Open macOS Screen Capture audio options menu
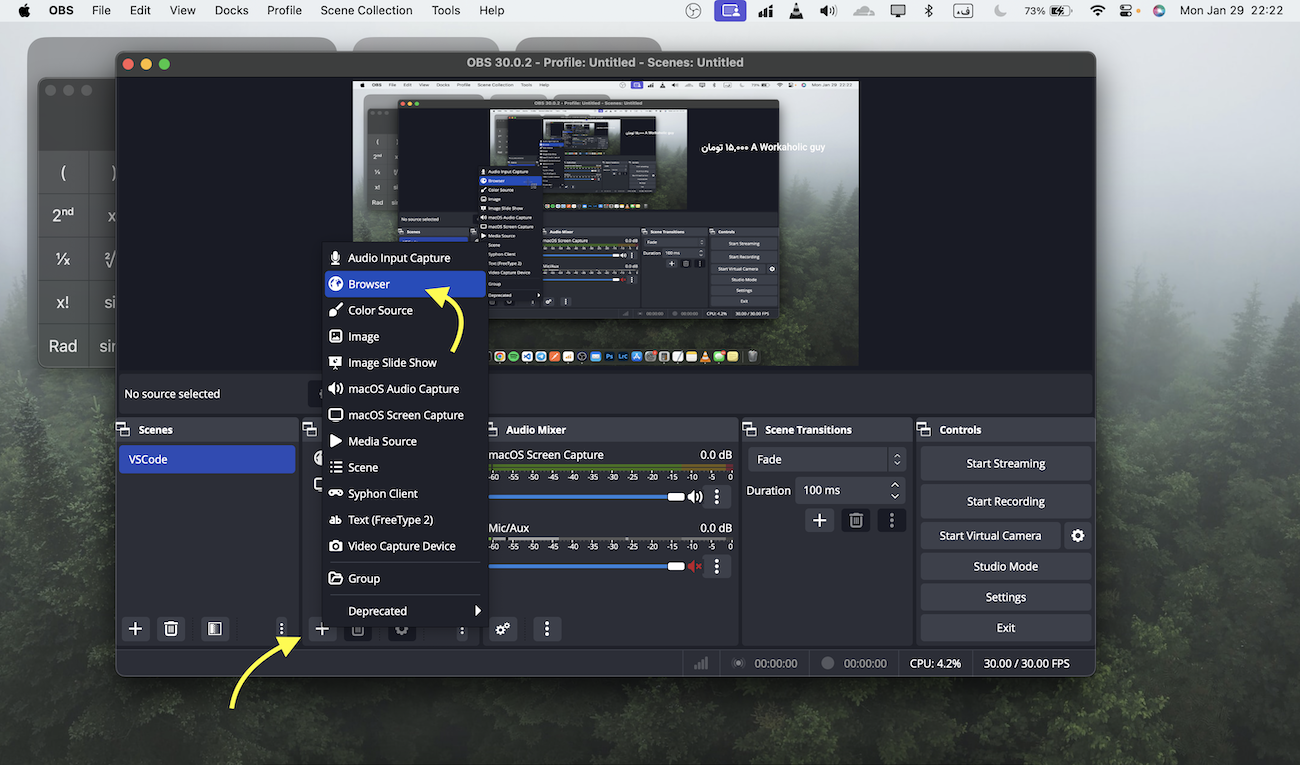Image resolution: width=1300 pixels, height=765 pixels. (716, 497)
